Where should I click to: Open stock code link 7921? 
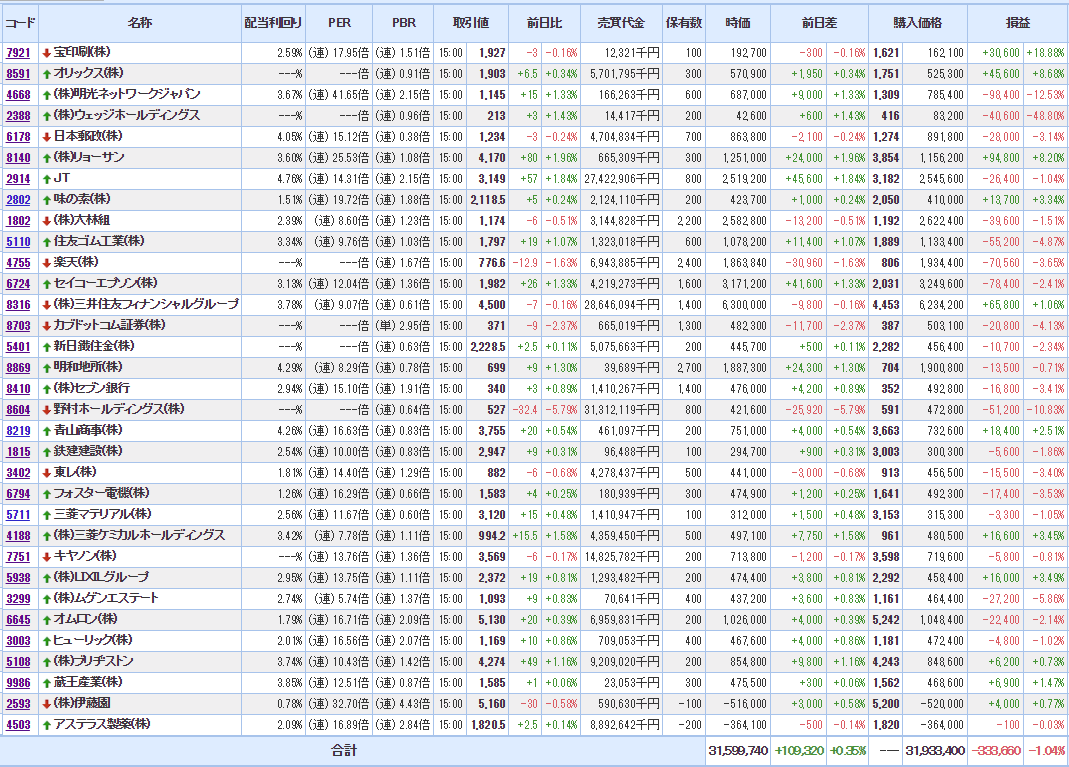tap(18, 52)
